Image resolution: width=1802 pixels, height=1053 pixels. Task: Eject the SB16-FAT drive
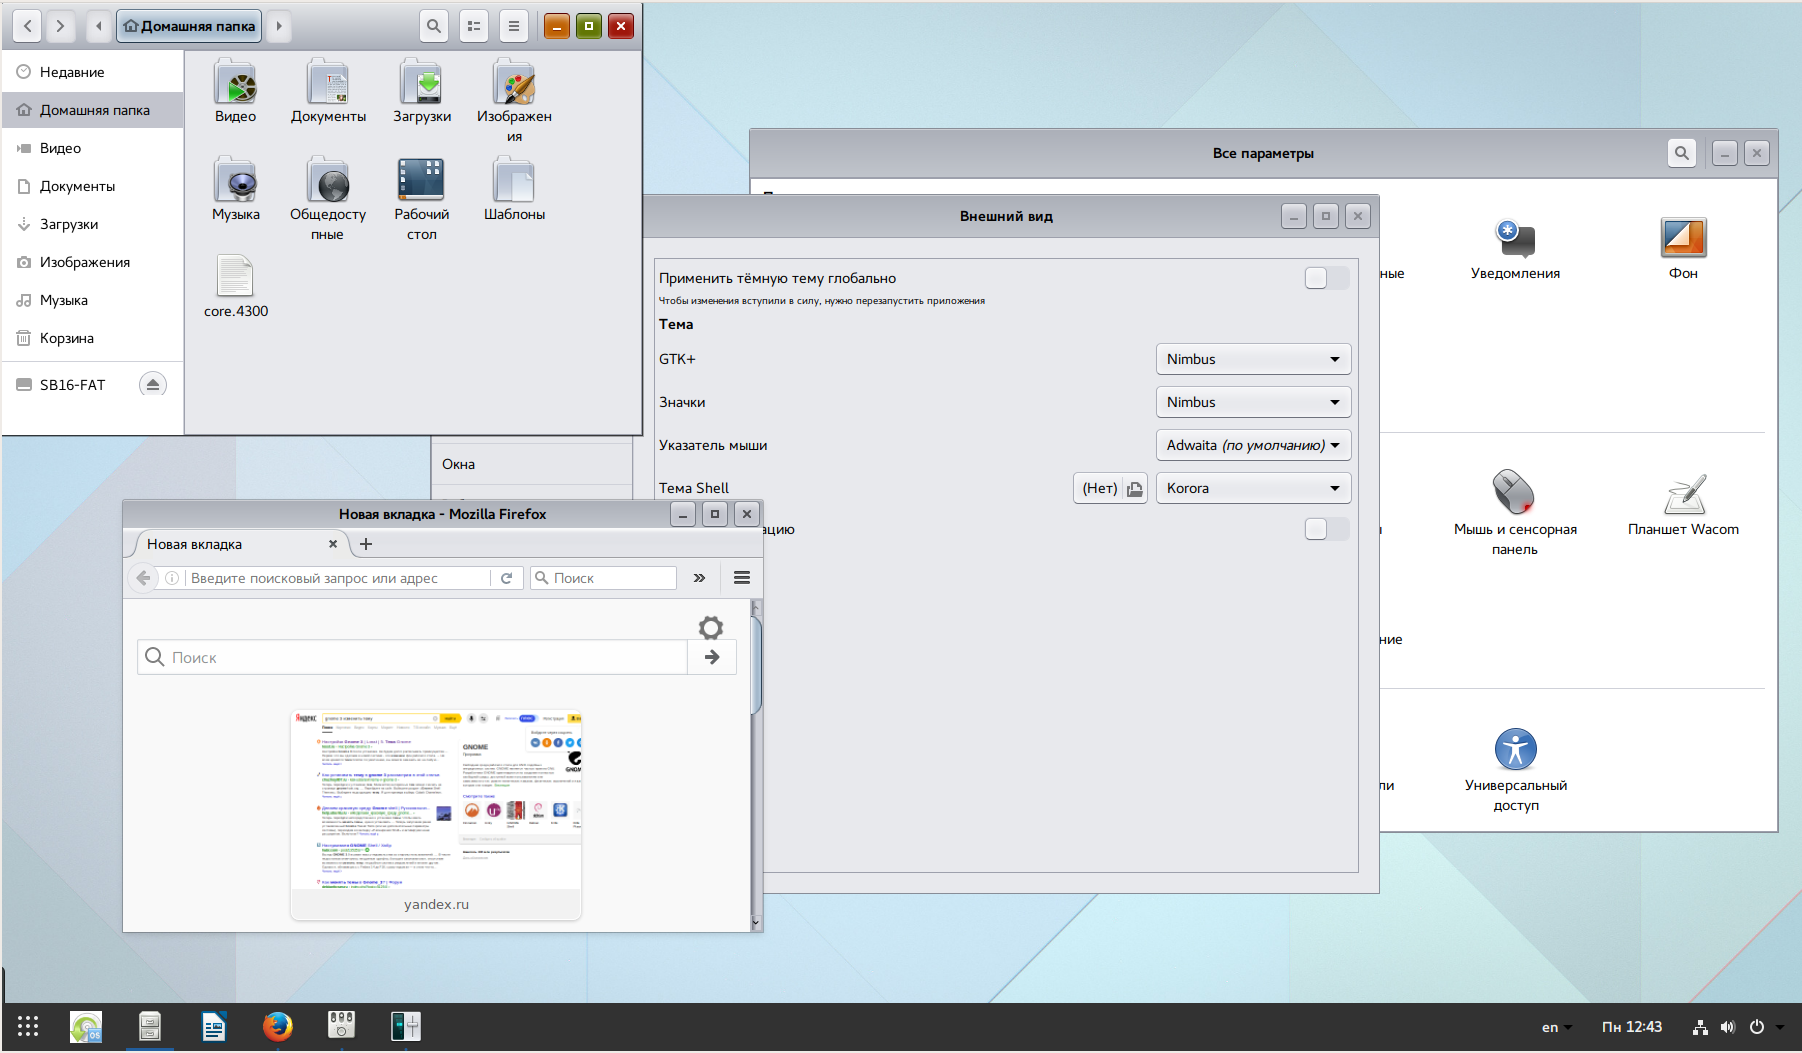[x=152, y=385]
